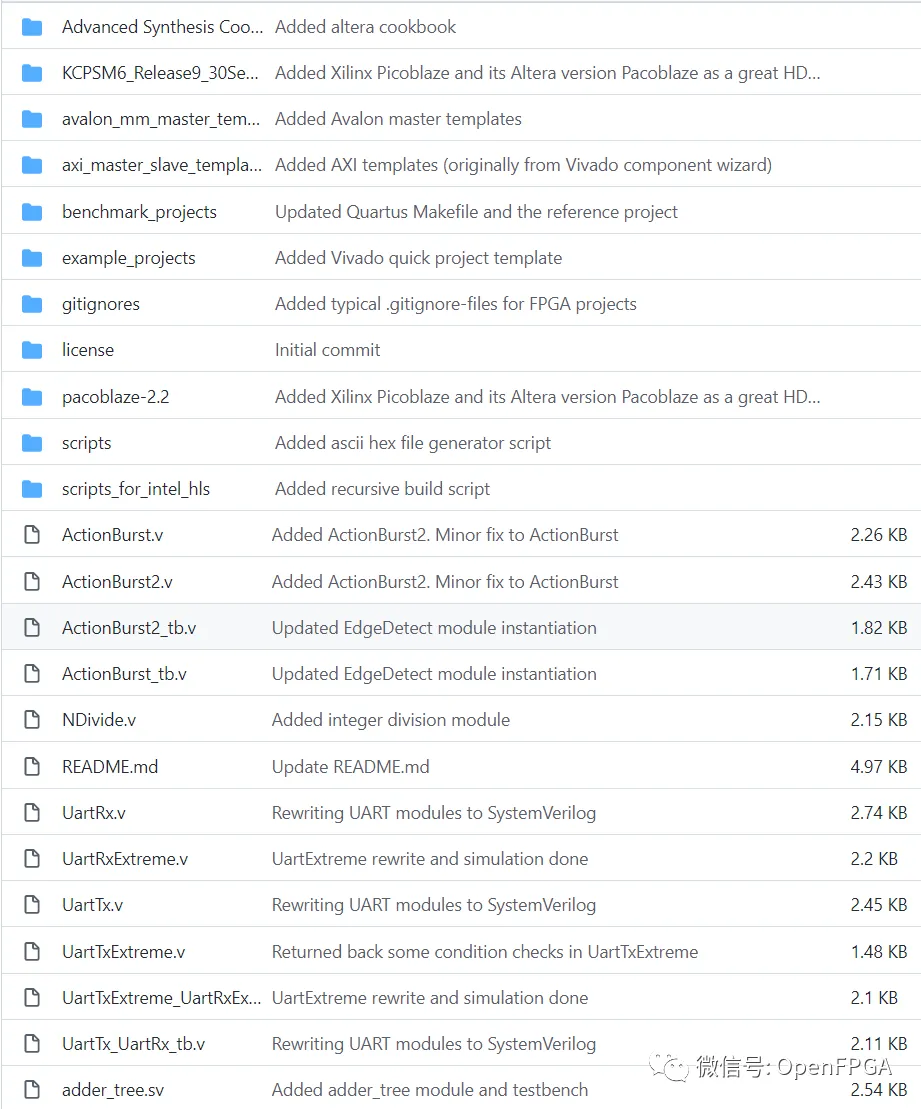The height and width of the screenshot is (1109, 921).
Task: Click the file icon beside NDivide.v
Action: [x=32, y=720]
